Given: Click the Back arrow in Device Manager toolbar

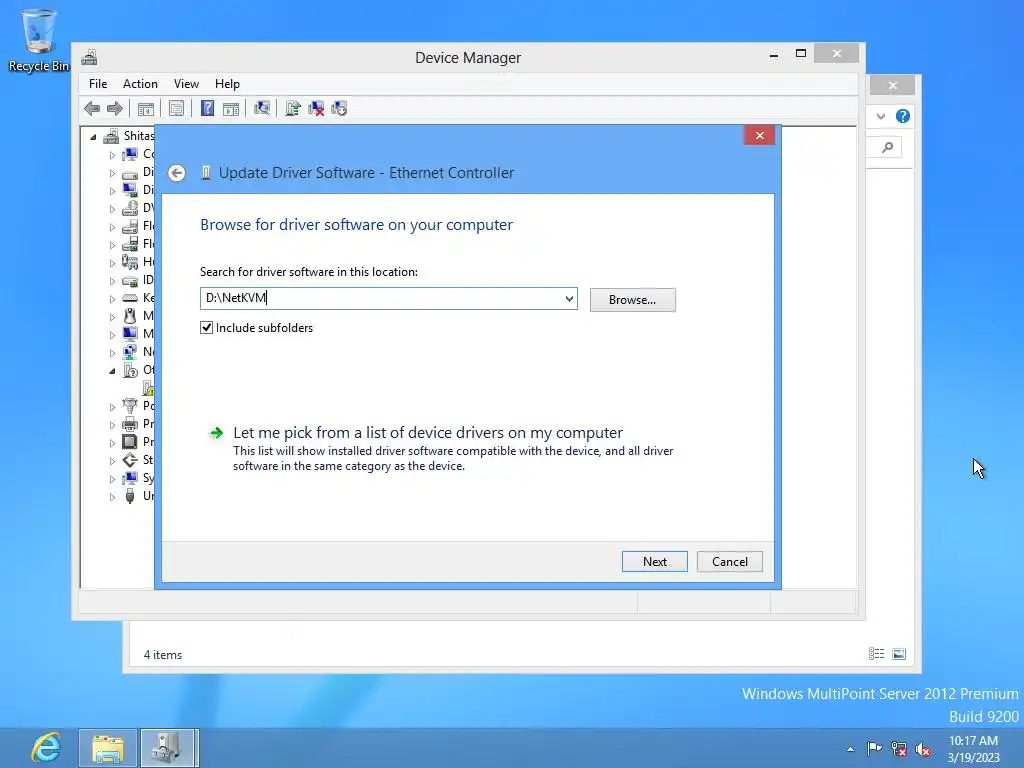Looking at the screenshot, I should coord(92,108).
